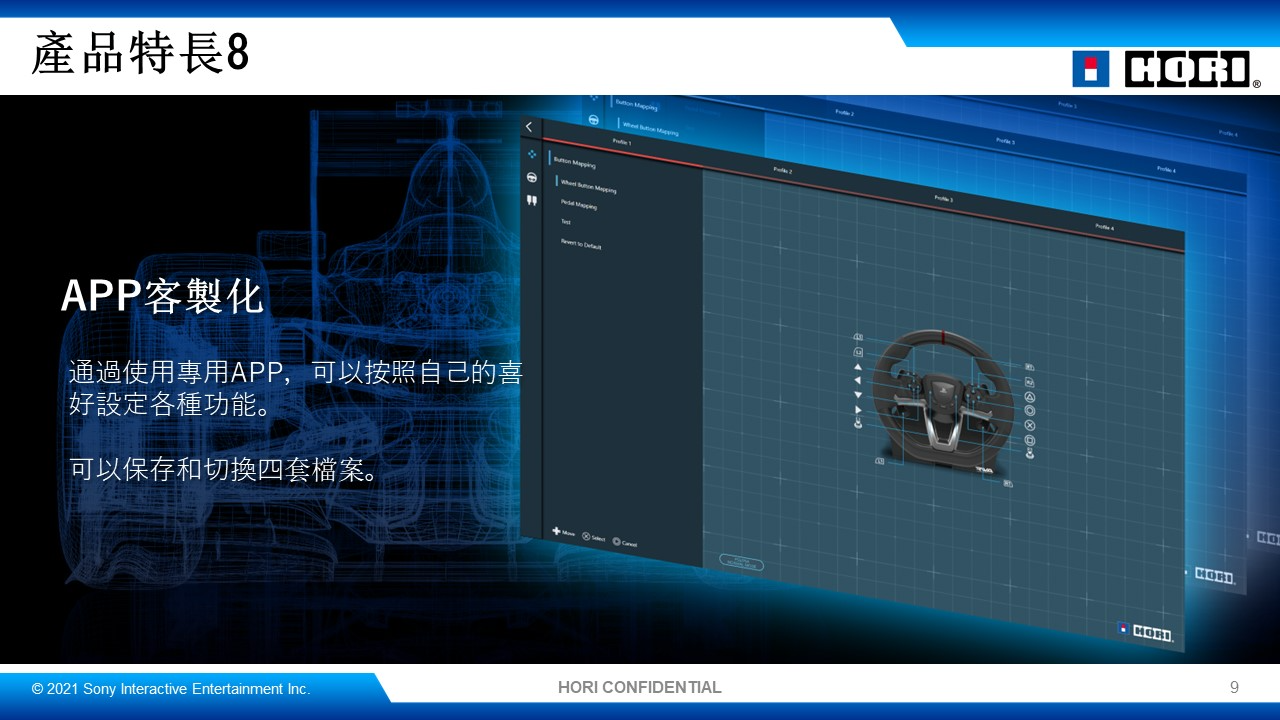Choose Revert to Default
Image resolution: width=1280 pixels, height=720 pixels.
pyautogui.click(x=581, y=244)
